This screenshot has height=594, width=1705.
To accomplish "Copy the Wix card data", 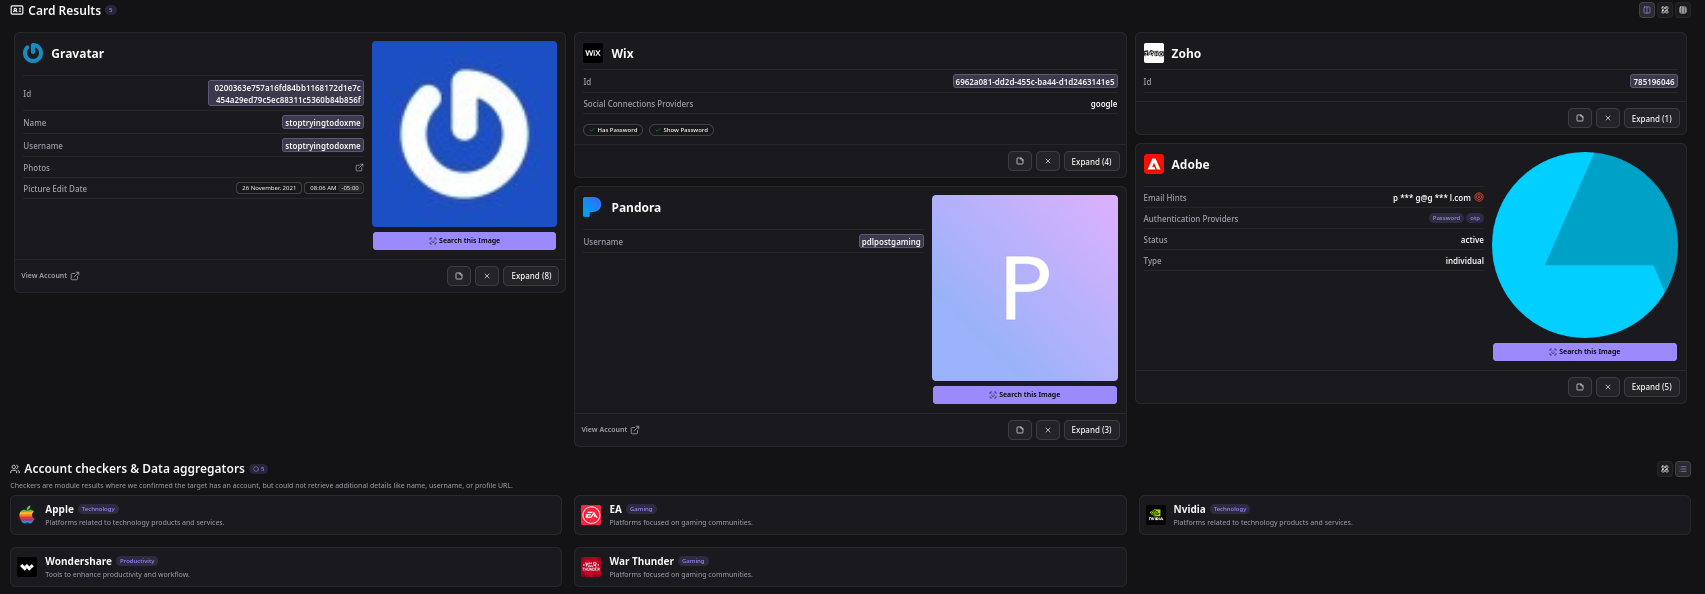I will tap(1020, 162).
